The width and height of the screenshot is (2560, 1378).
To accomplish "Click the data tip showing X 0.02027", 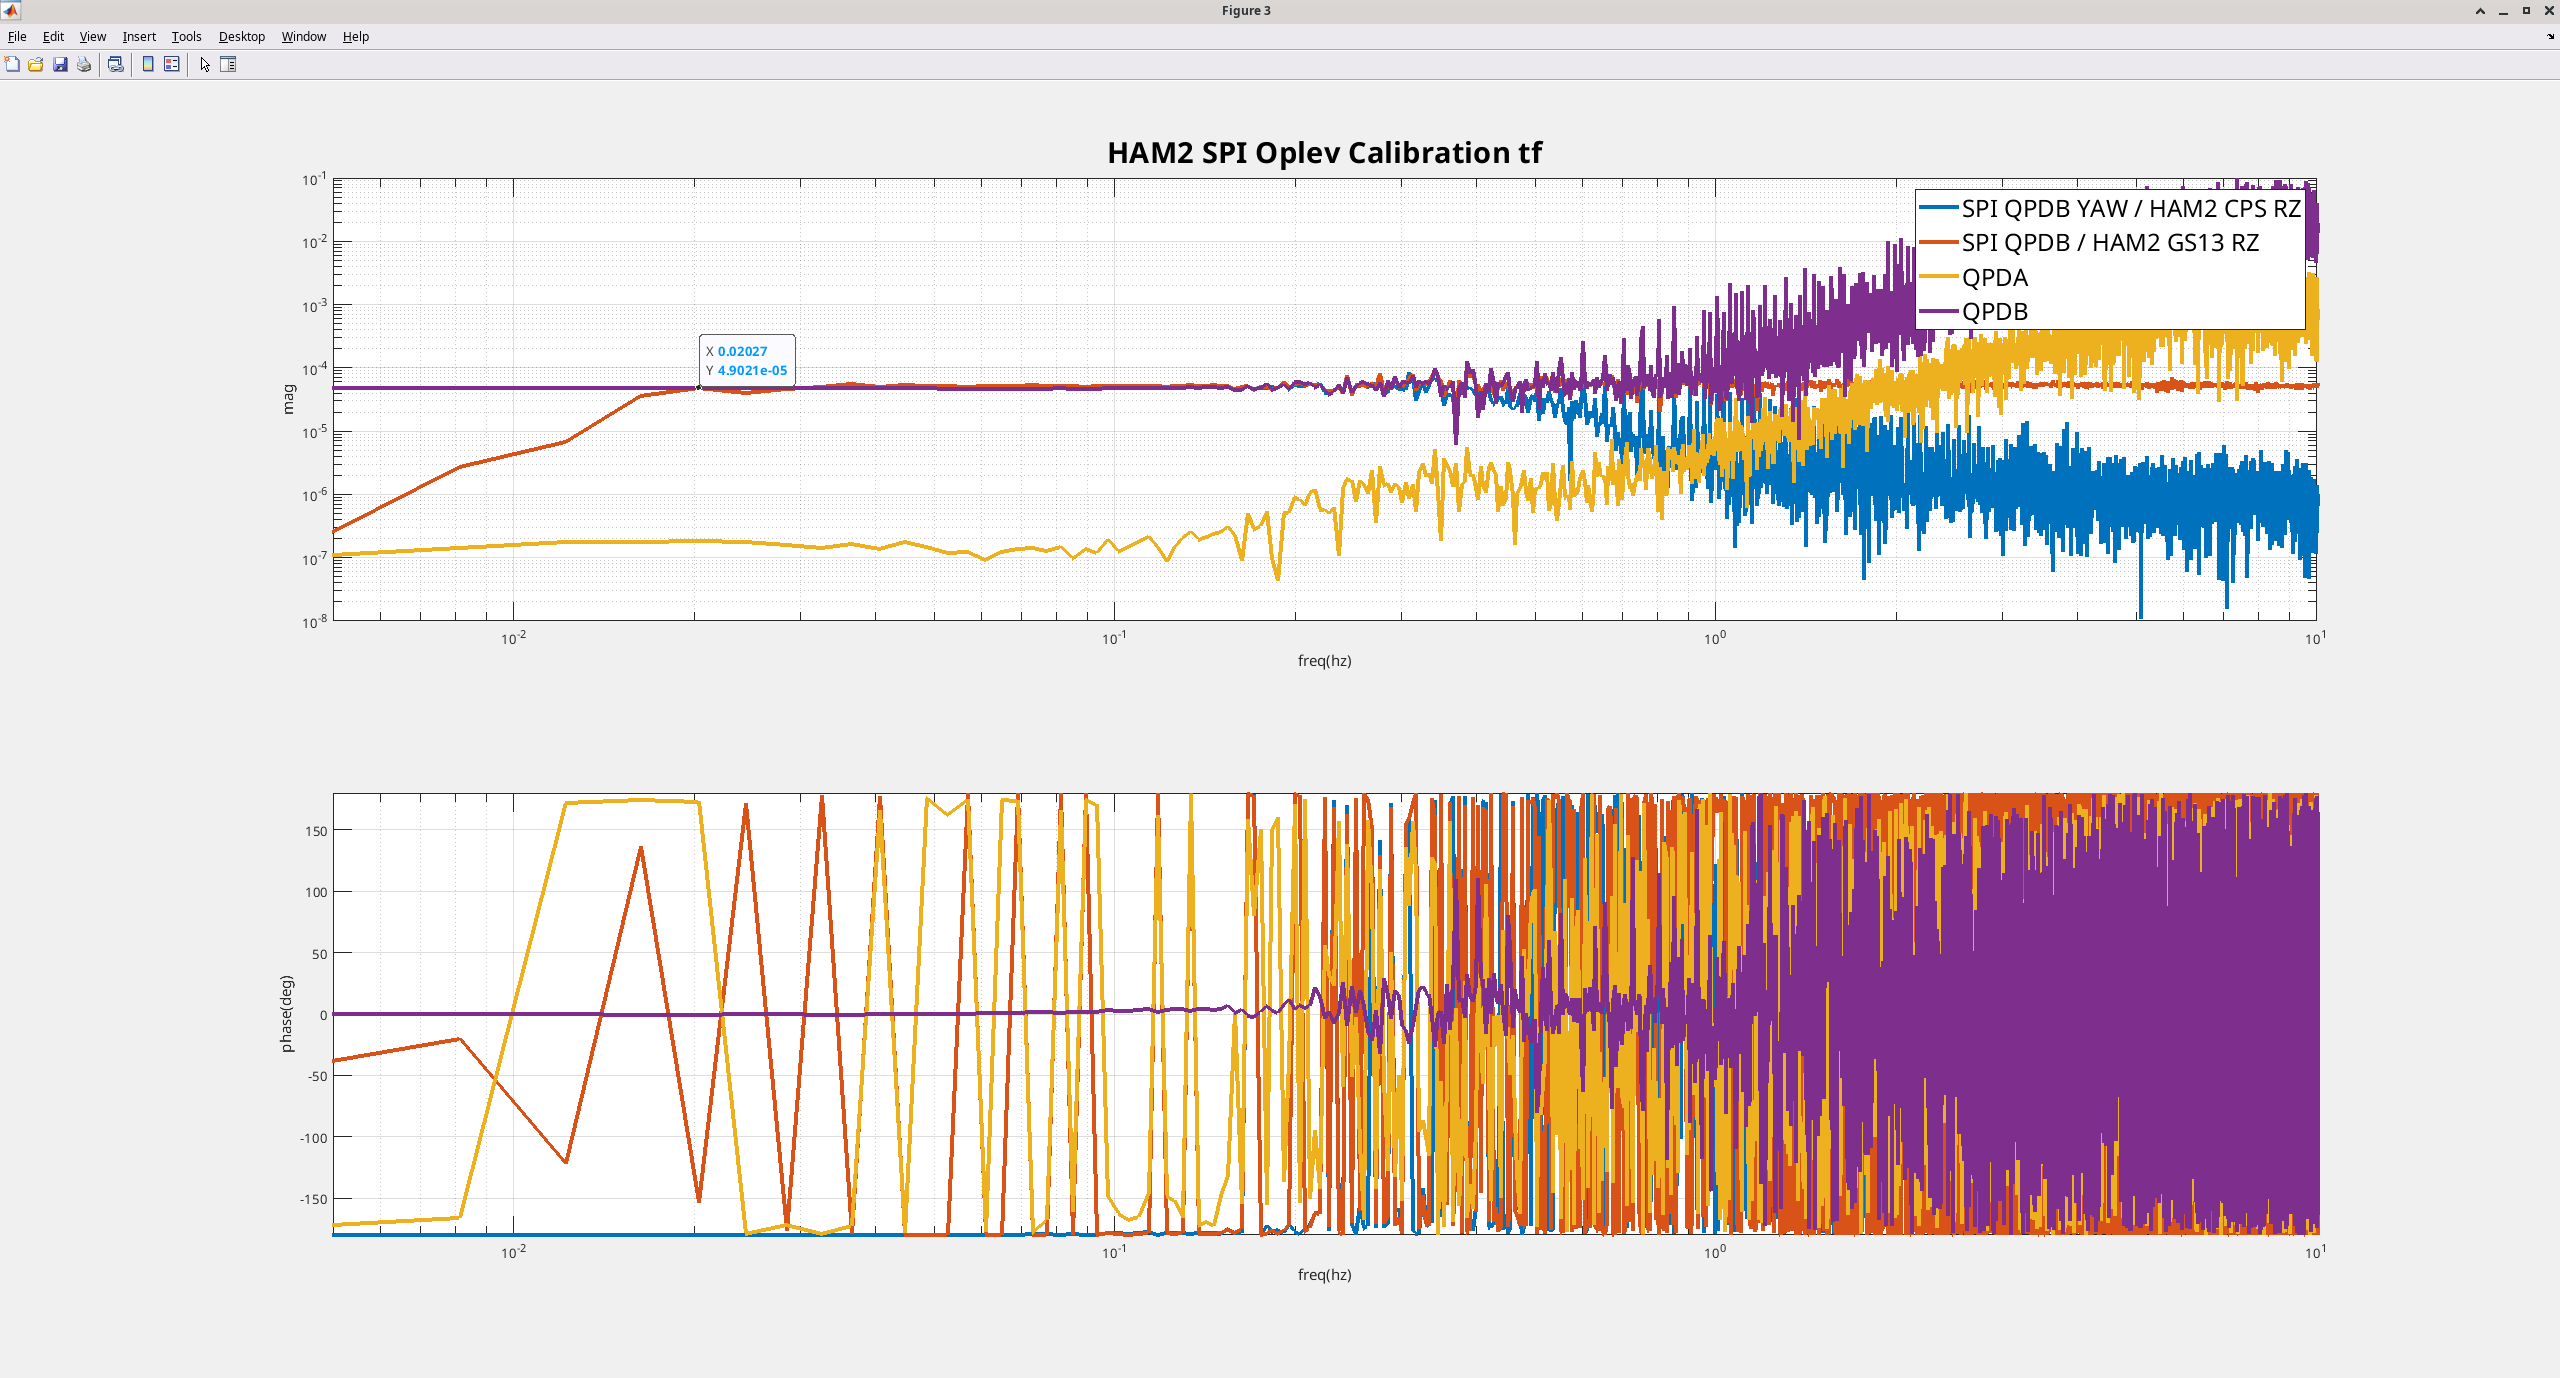I will [x=747, y=360].
